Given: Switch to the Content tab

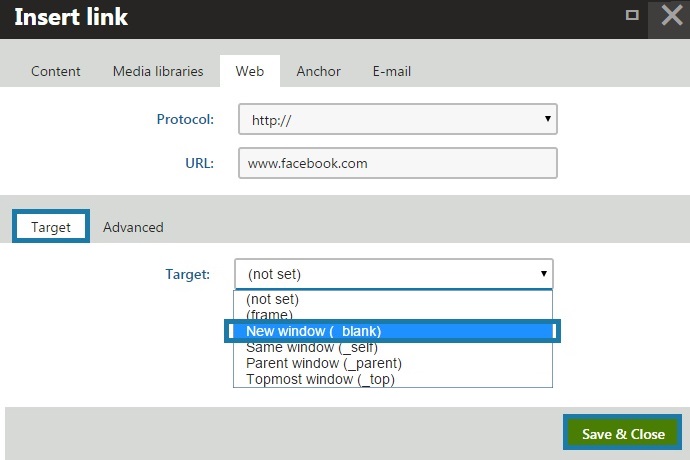Looking at the screenshot, I should (56, 71).
